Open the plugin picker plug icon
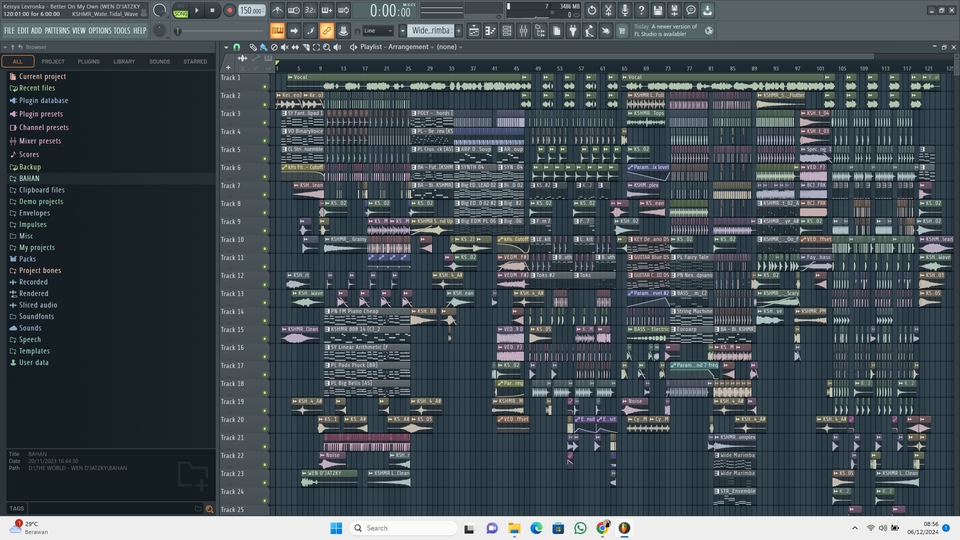This screenshot has height=540, width=960. 573,31
